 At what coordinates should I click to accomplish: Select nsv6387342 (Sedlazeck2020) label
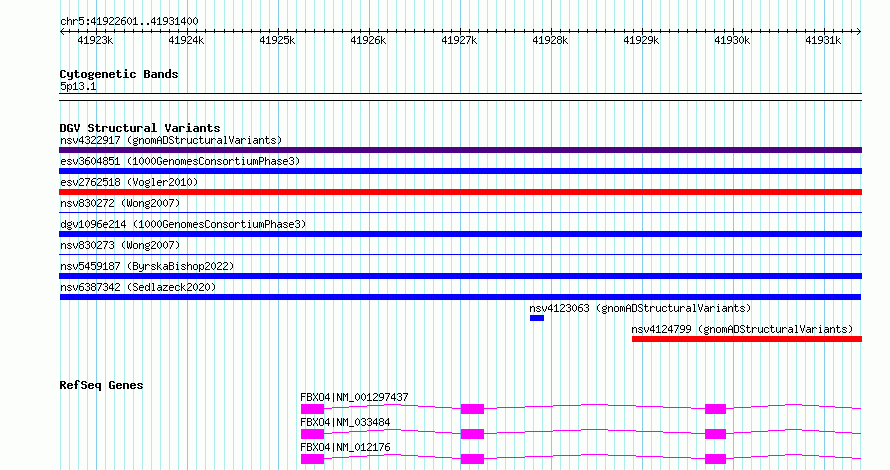(x=138, y=287)
